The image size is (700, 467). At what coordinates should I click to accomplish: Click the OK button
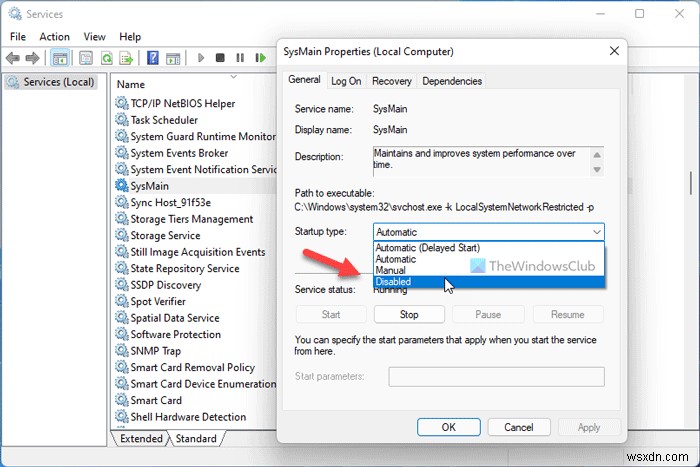[449, 427]
